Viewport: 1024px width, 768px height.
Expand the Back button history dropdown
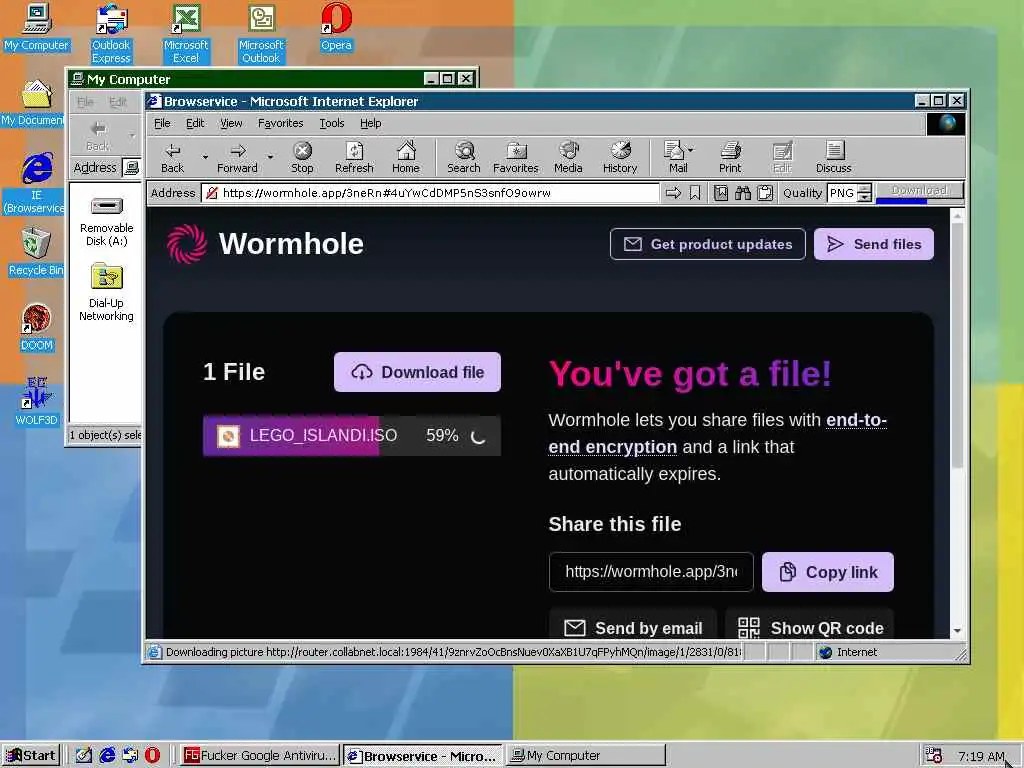point(205,157)
